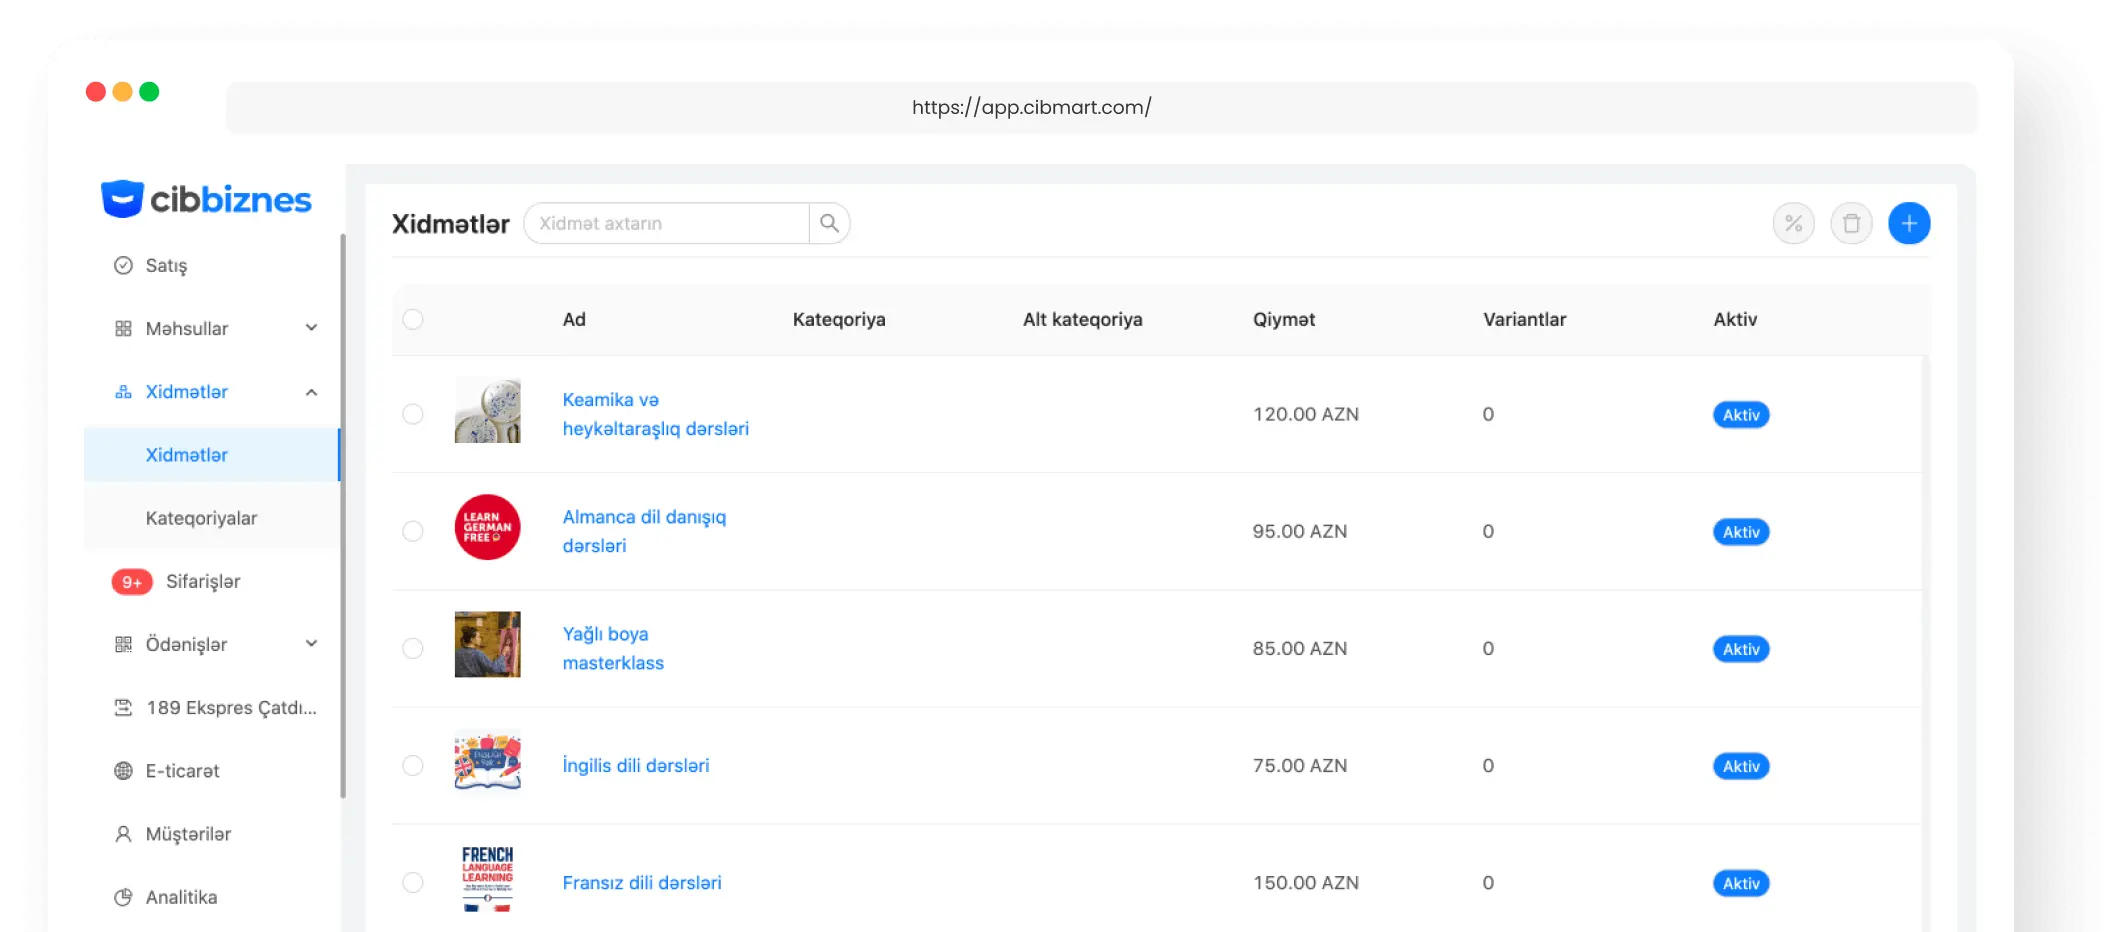2126x932 pixels.
Task: Open 189 Ekspres Çatdırılma sidebar item
Action: (231, 708)
